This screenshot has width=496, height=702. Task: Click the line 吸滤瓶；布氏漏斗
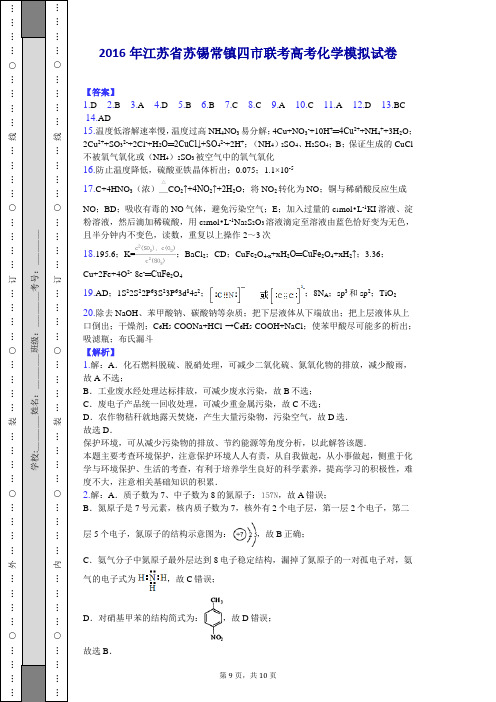click(118, 339)
